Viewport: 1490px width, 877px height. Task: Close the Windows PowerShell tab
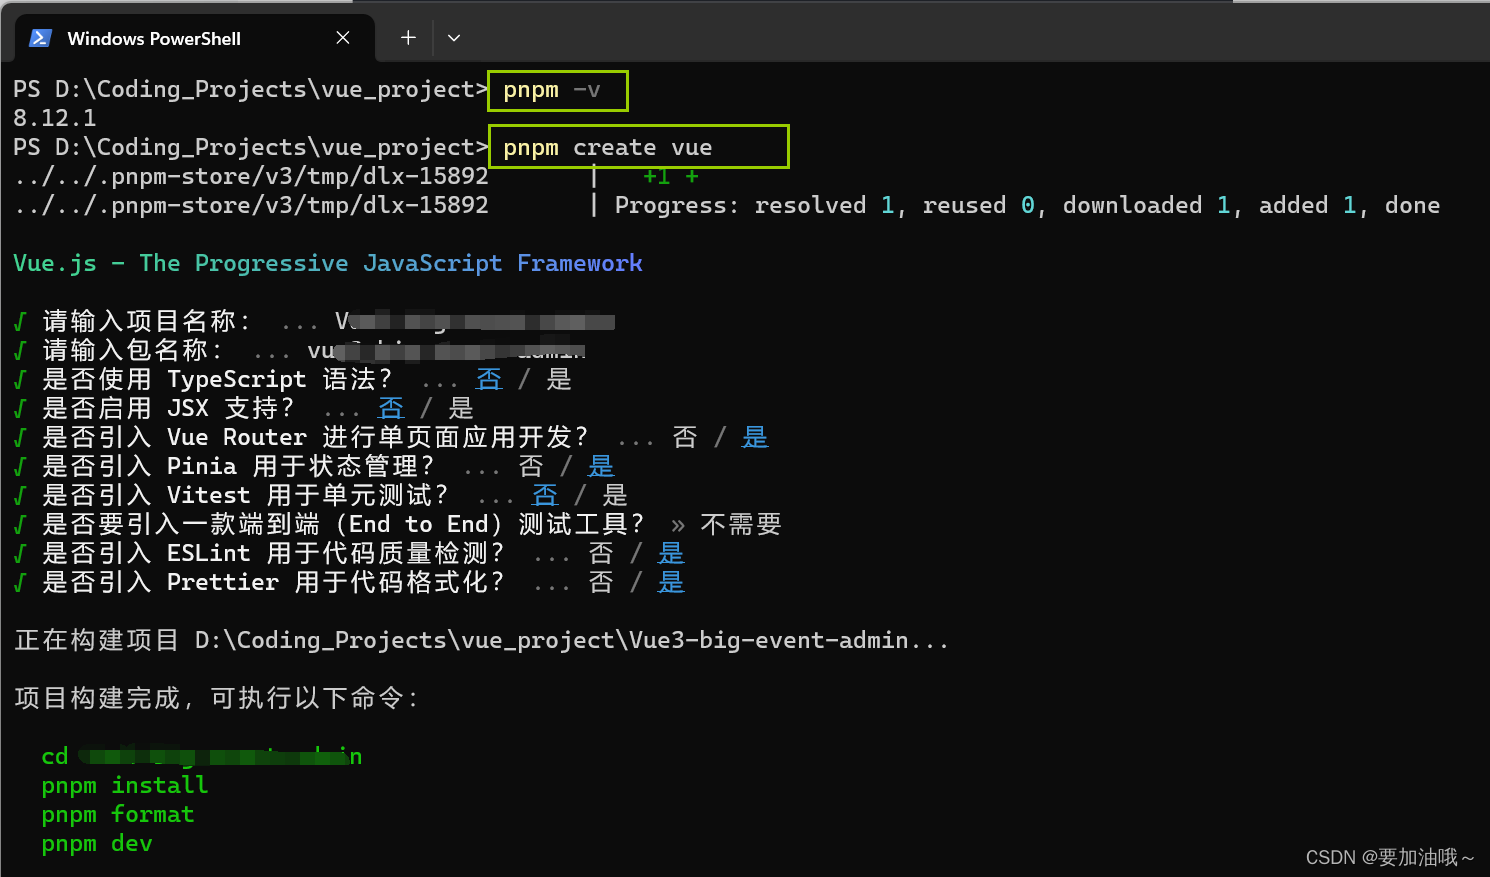pyautogui.click(x=343, y=37)
